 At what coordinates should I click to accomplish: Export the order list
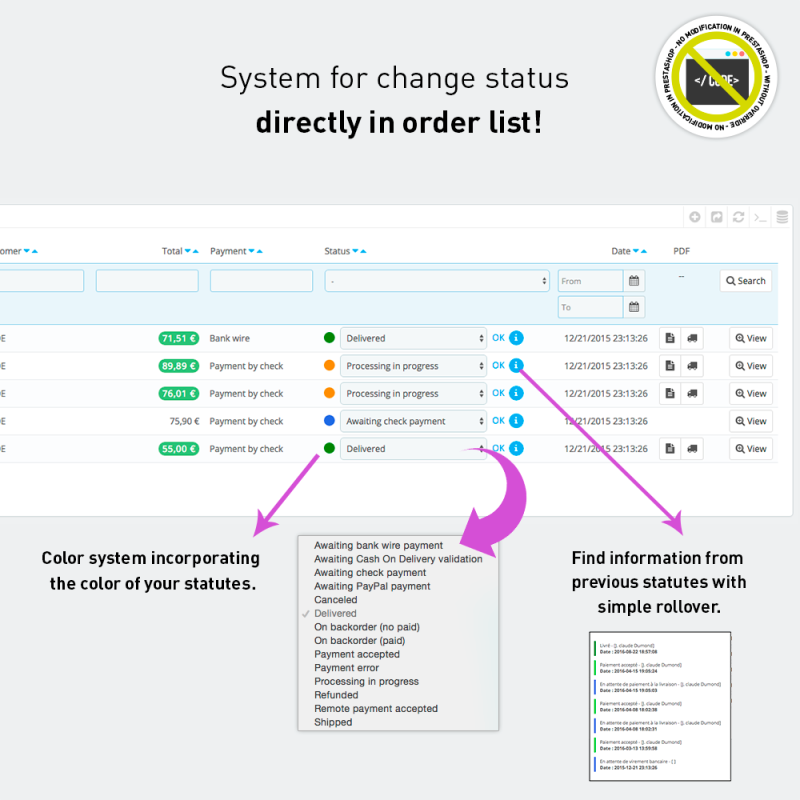(x=716, y=217)
